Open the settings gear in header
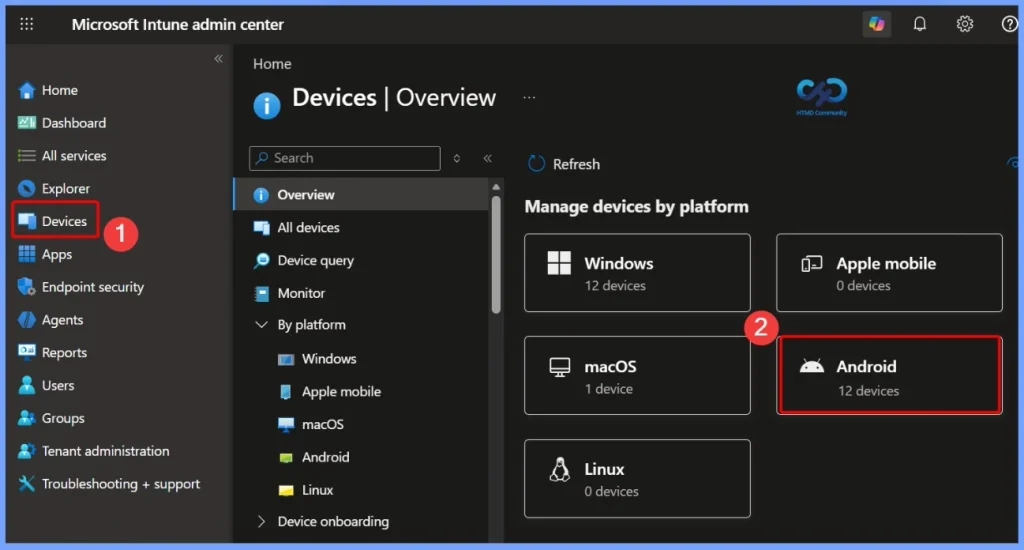The height and width of the screenshot is (550, 1024). pos(965,24)
